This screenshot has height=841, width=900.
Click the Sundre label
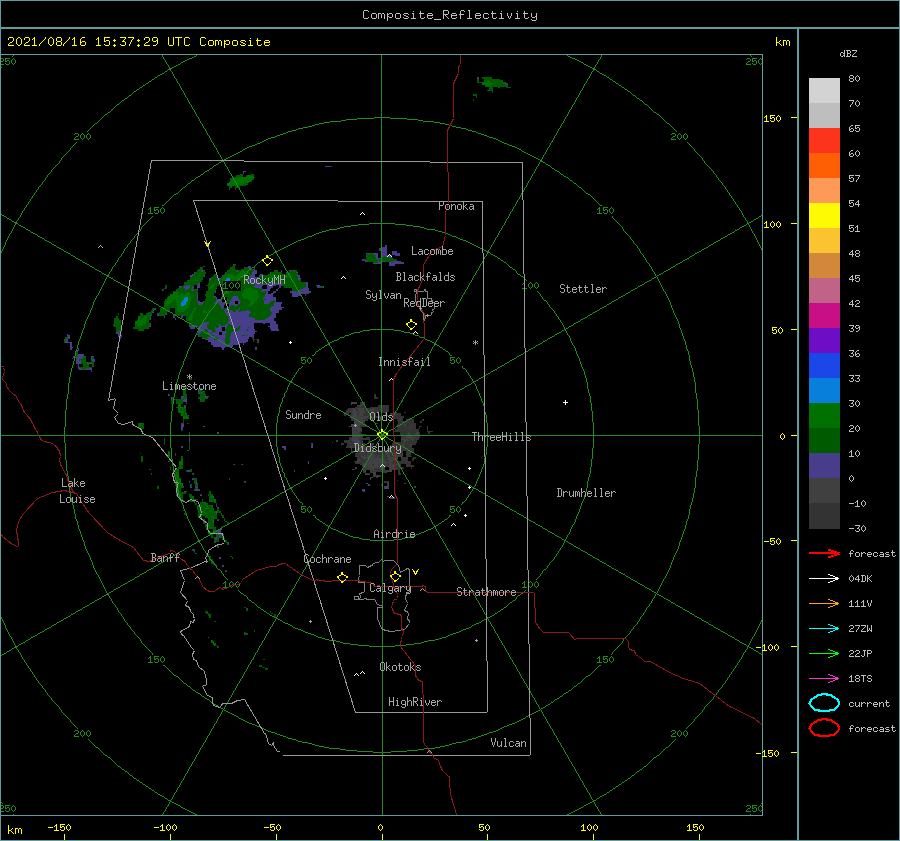pos(303,415)
